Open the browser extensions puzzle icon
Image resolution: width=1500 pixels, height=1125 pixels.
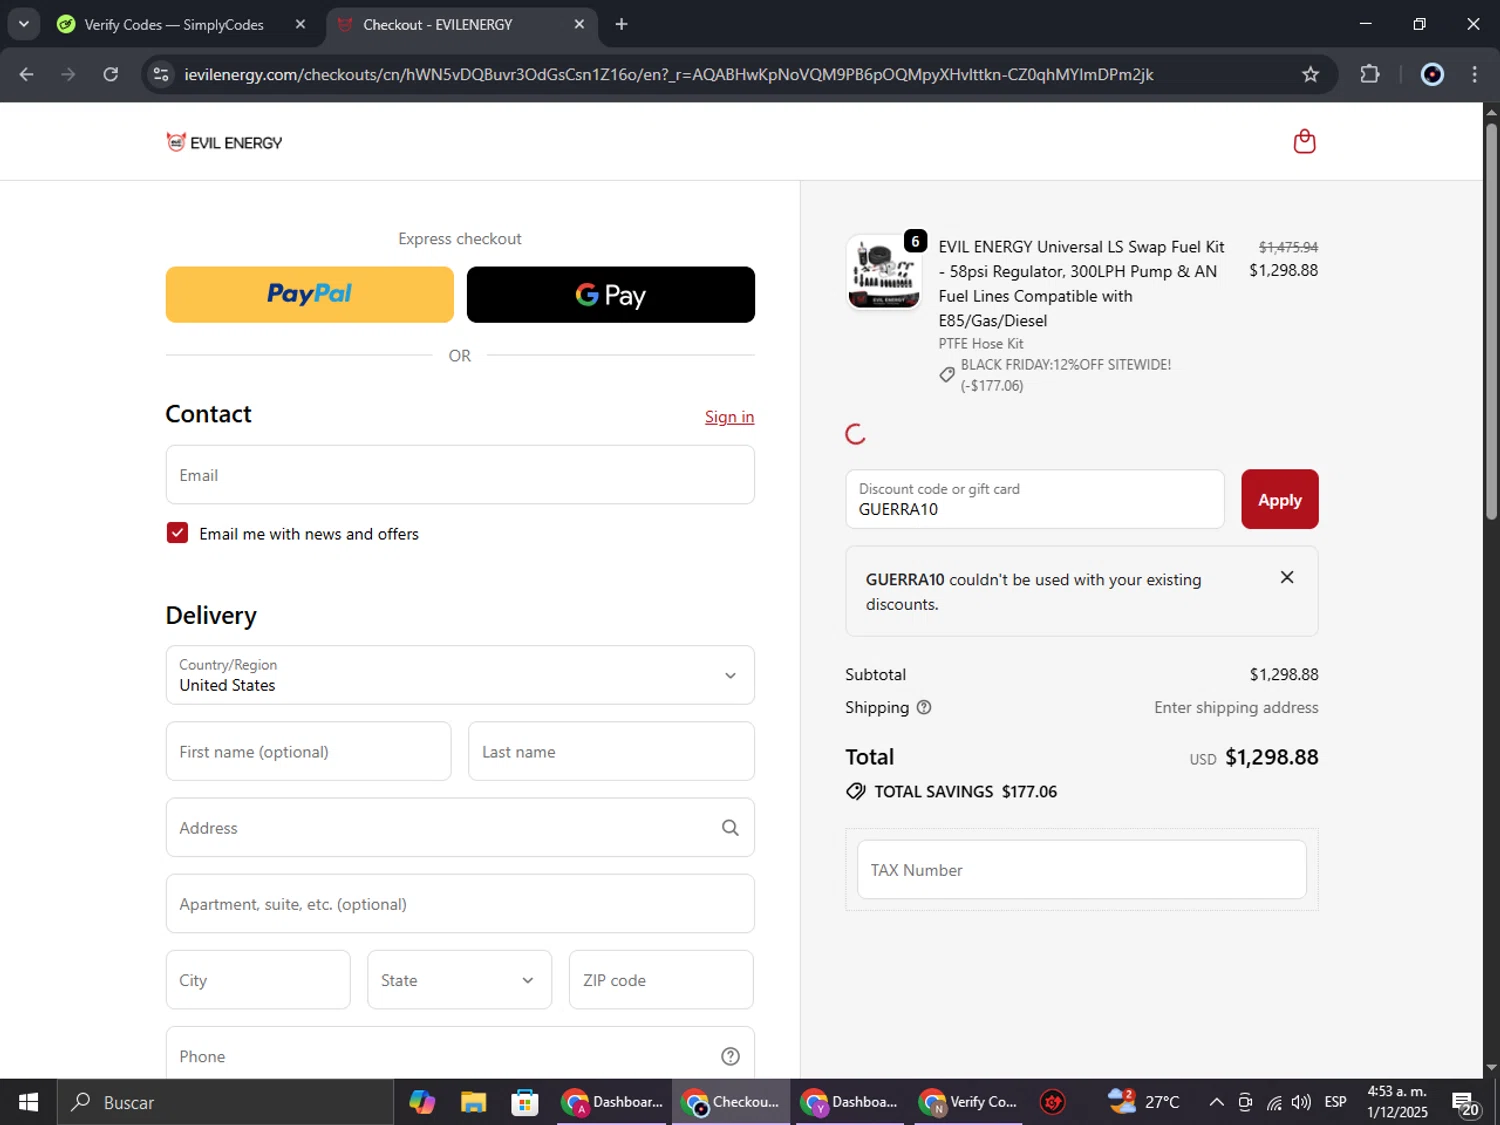tap(1370, 74)
